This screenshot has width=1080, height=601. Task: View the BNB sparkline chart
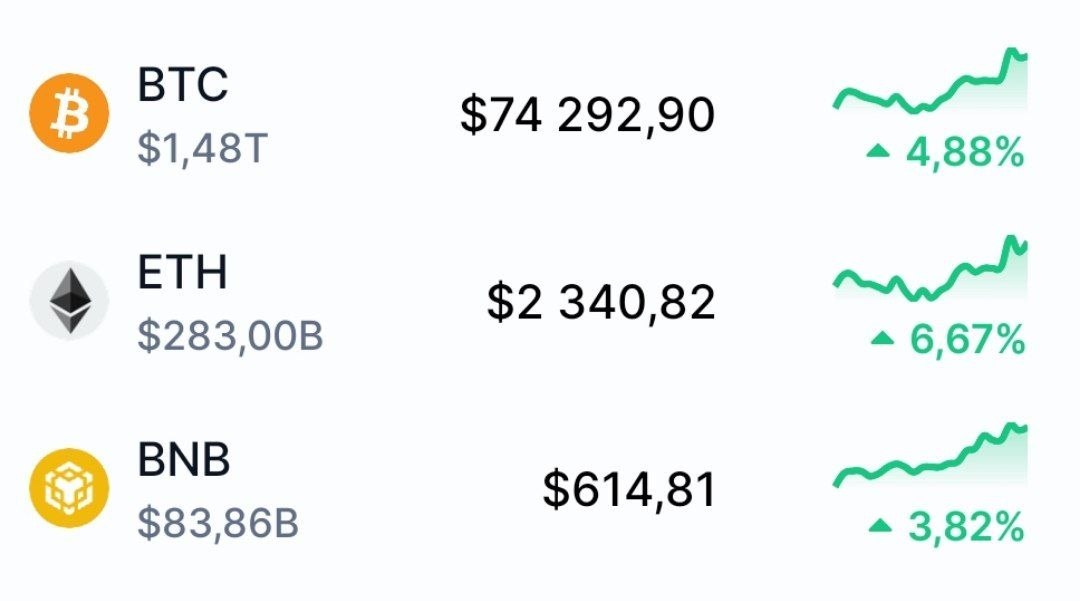pos(930,460)
